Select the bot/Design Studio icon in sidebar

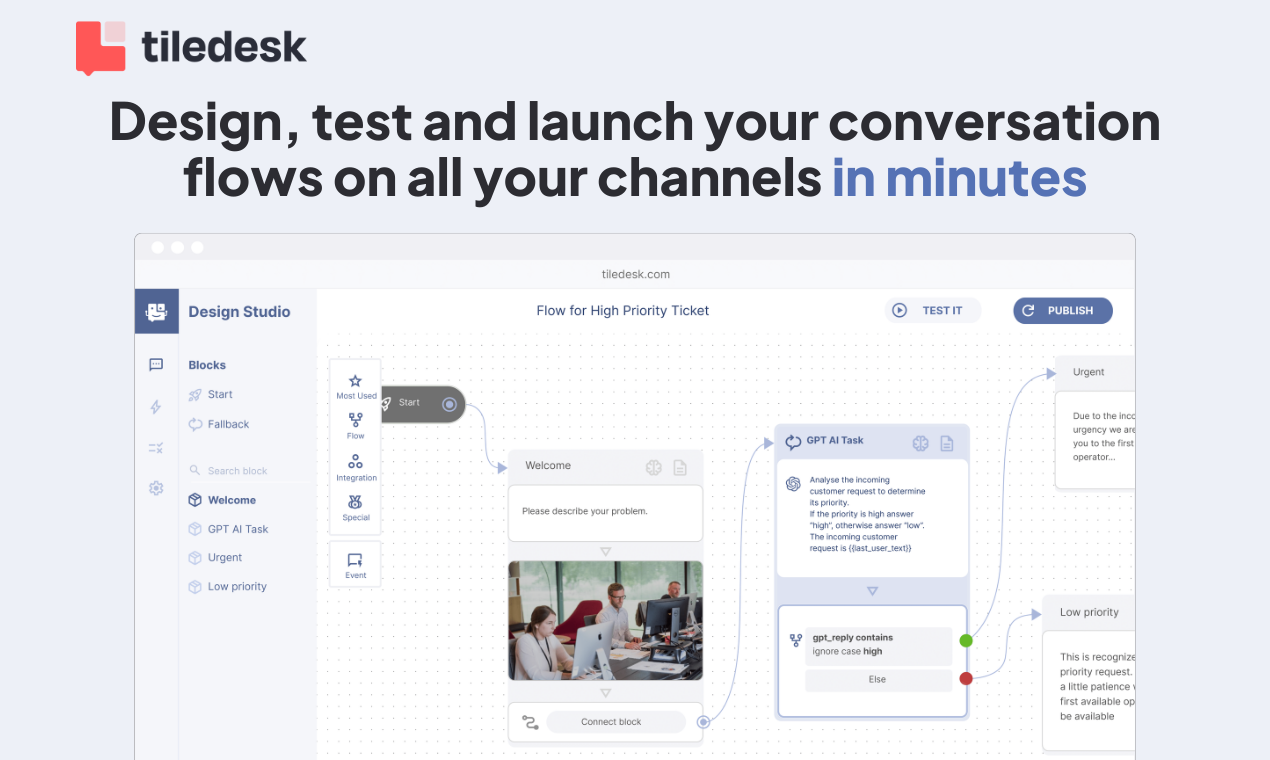pos(156,311)
